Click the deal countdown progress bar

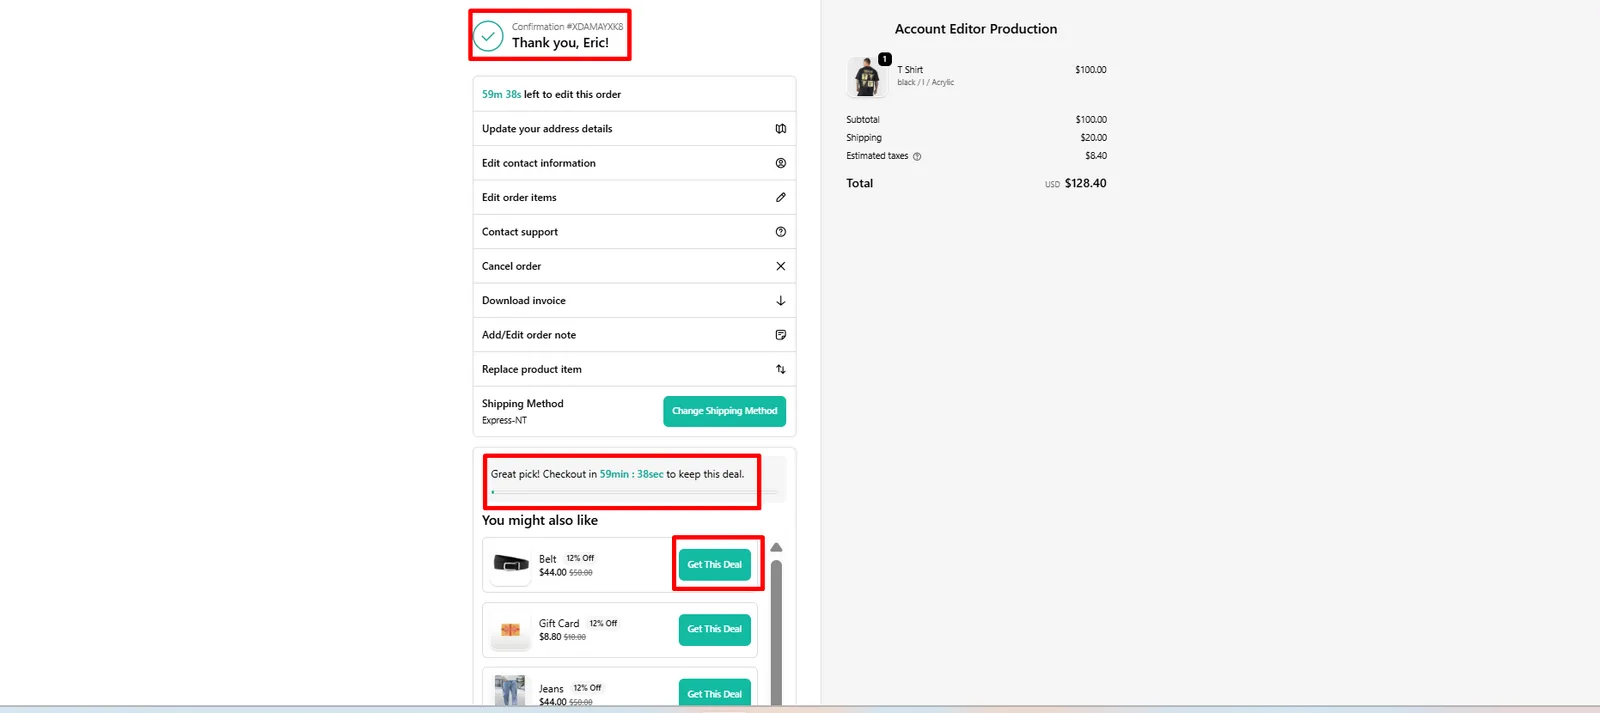click(634, 492)
